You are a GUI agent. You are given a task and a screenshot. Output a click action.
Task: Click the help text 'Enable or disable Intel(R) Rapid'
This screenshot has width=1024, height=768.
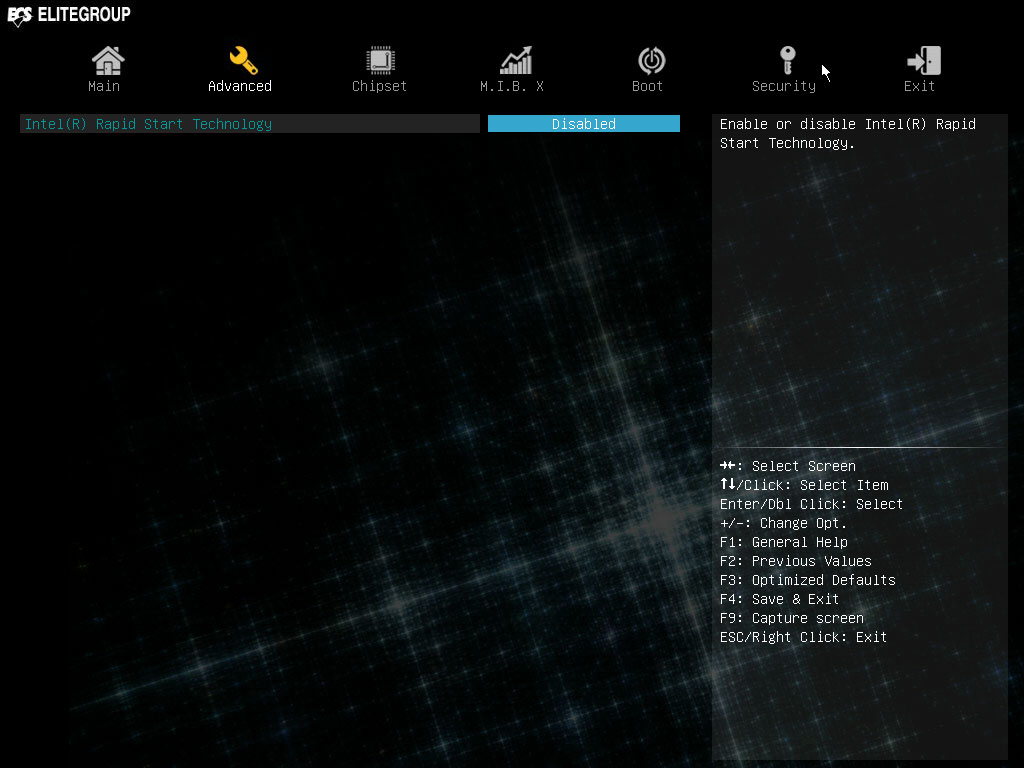pyautogui.click(x=848, y=124)
